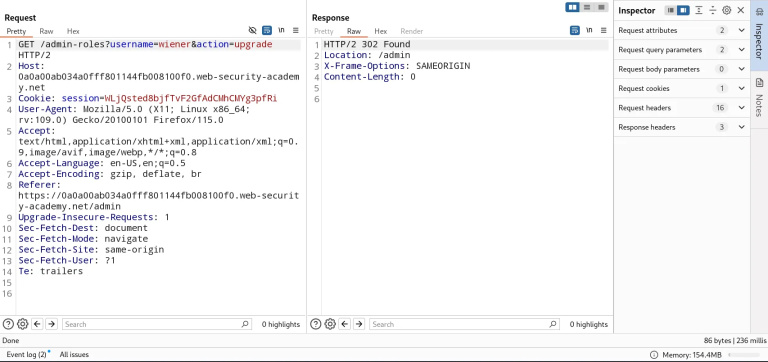Screen dimensions: 768x362
Task: Expand Request headers section
Action: 682,108
